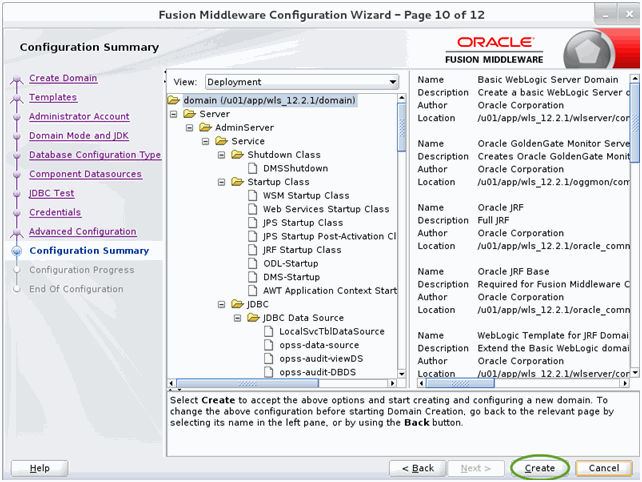Click the tree's vertical scrollbar down arrow
This screenshot has height=482, width=642.
(401, 373)
